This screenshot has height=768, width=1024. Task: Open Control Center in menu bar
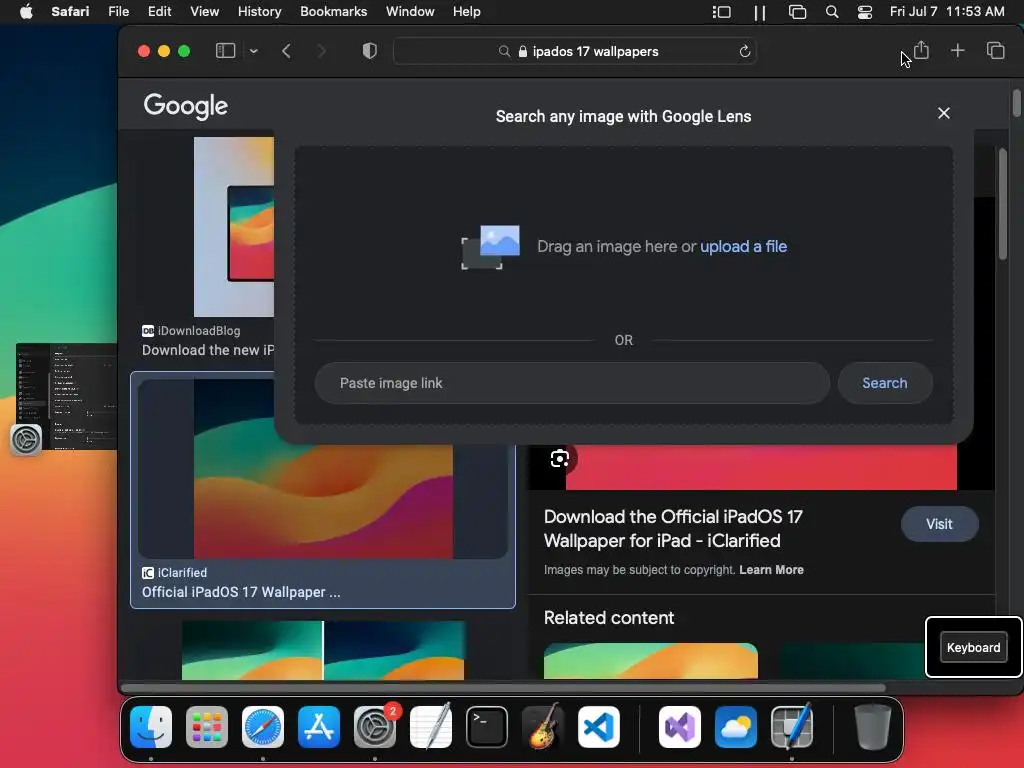coord(865,12)
